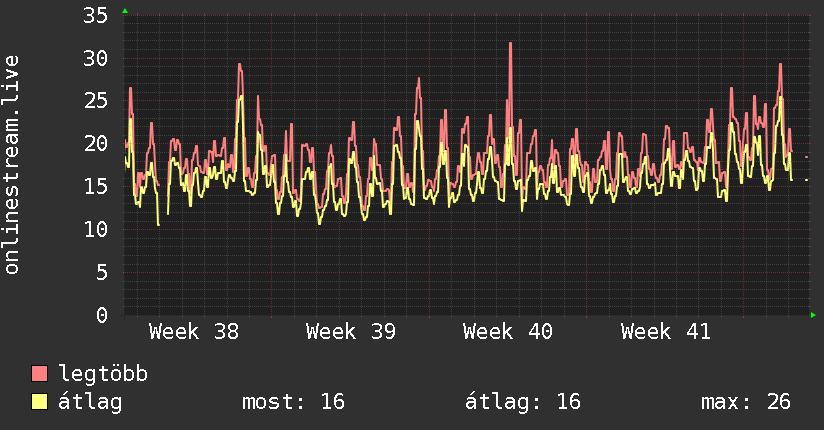Click the onlinestream.live vertical axis title
The width and height of the screenshot is (824, 430).
[11, 165]
